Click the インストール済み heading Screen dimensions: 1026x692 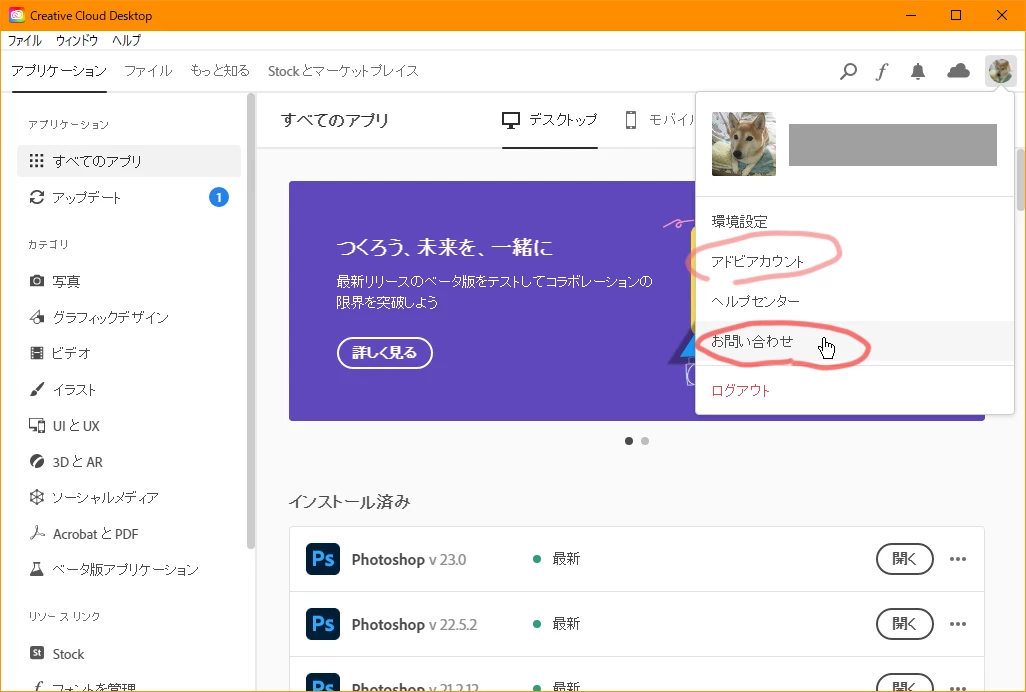coord(349,502)
